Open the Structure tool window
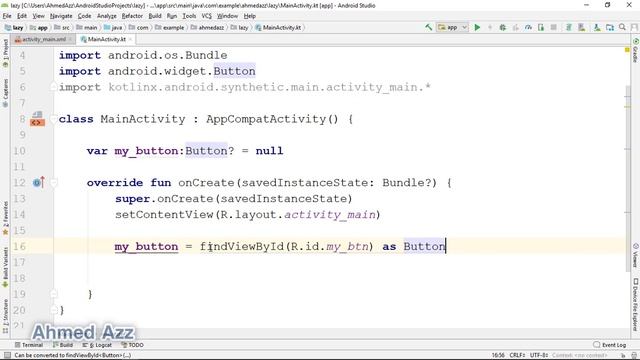Screen dimensions: 640x360 click(x=5, y=316)
